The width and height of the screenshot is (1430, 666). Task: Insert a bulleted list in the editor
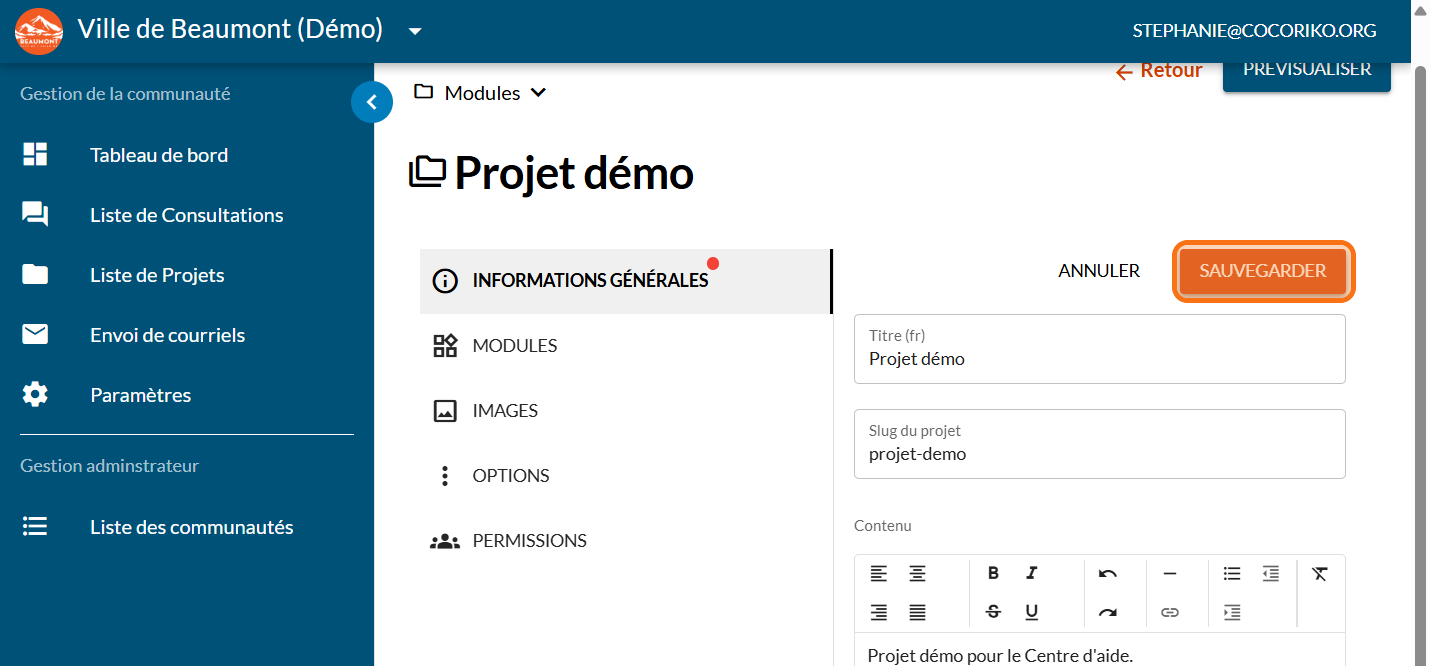tap(1232, 573)
